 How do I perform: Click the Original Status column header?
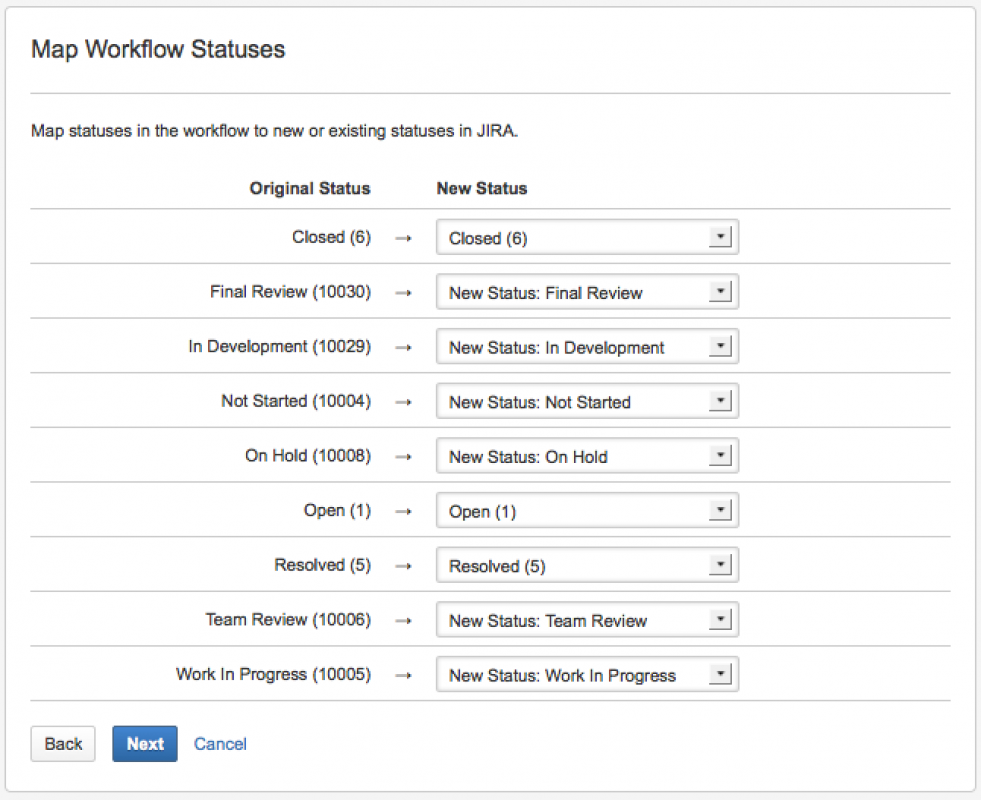click(x=310, y=188)
